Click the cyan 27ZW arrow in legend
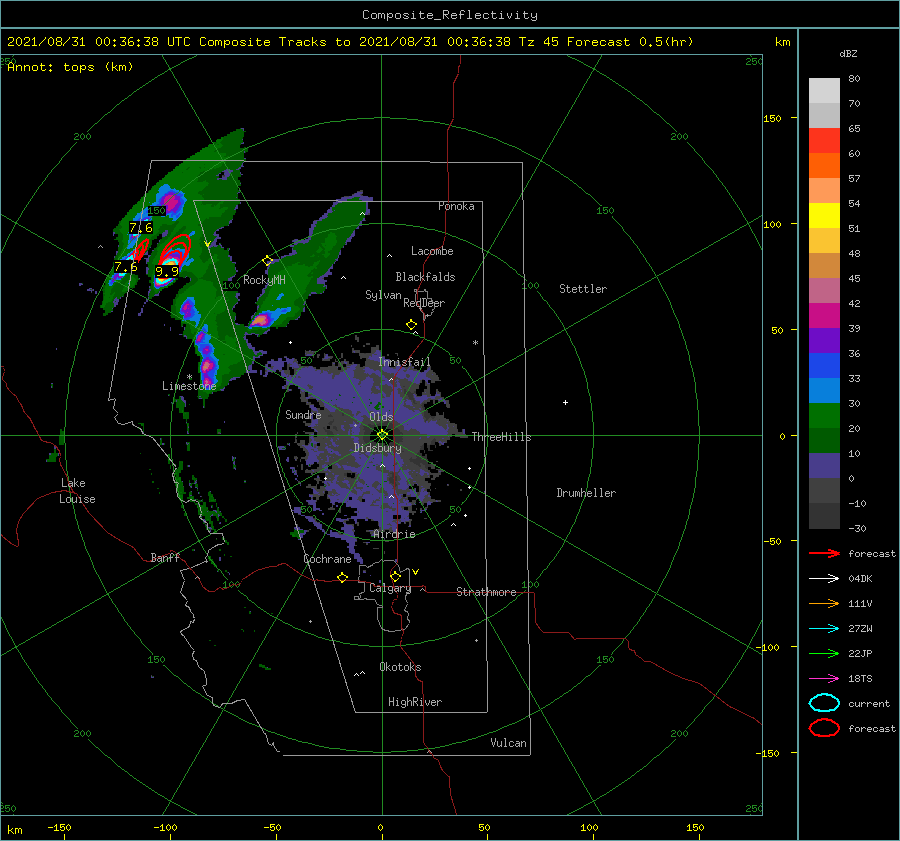Viewport: 900px width, 841px height. 824,629
